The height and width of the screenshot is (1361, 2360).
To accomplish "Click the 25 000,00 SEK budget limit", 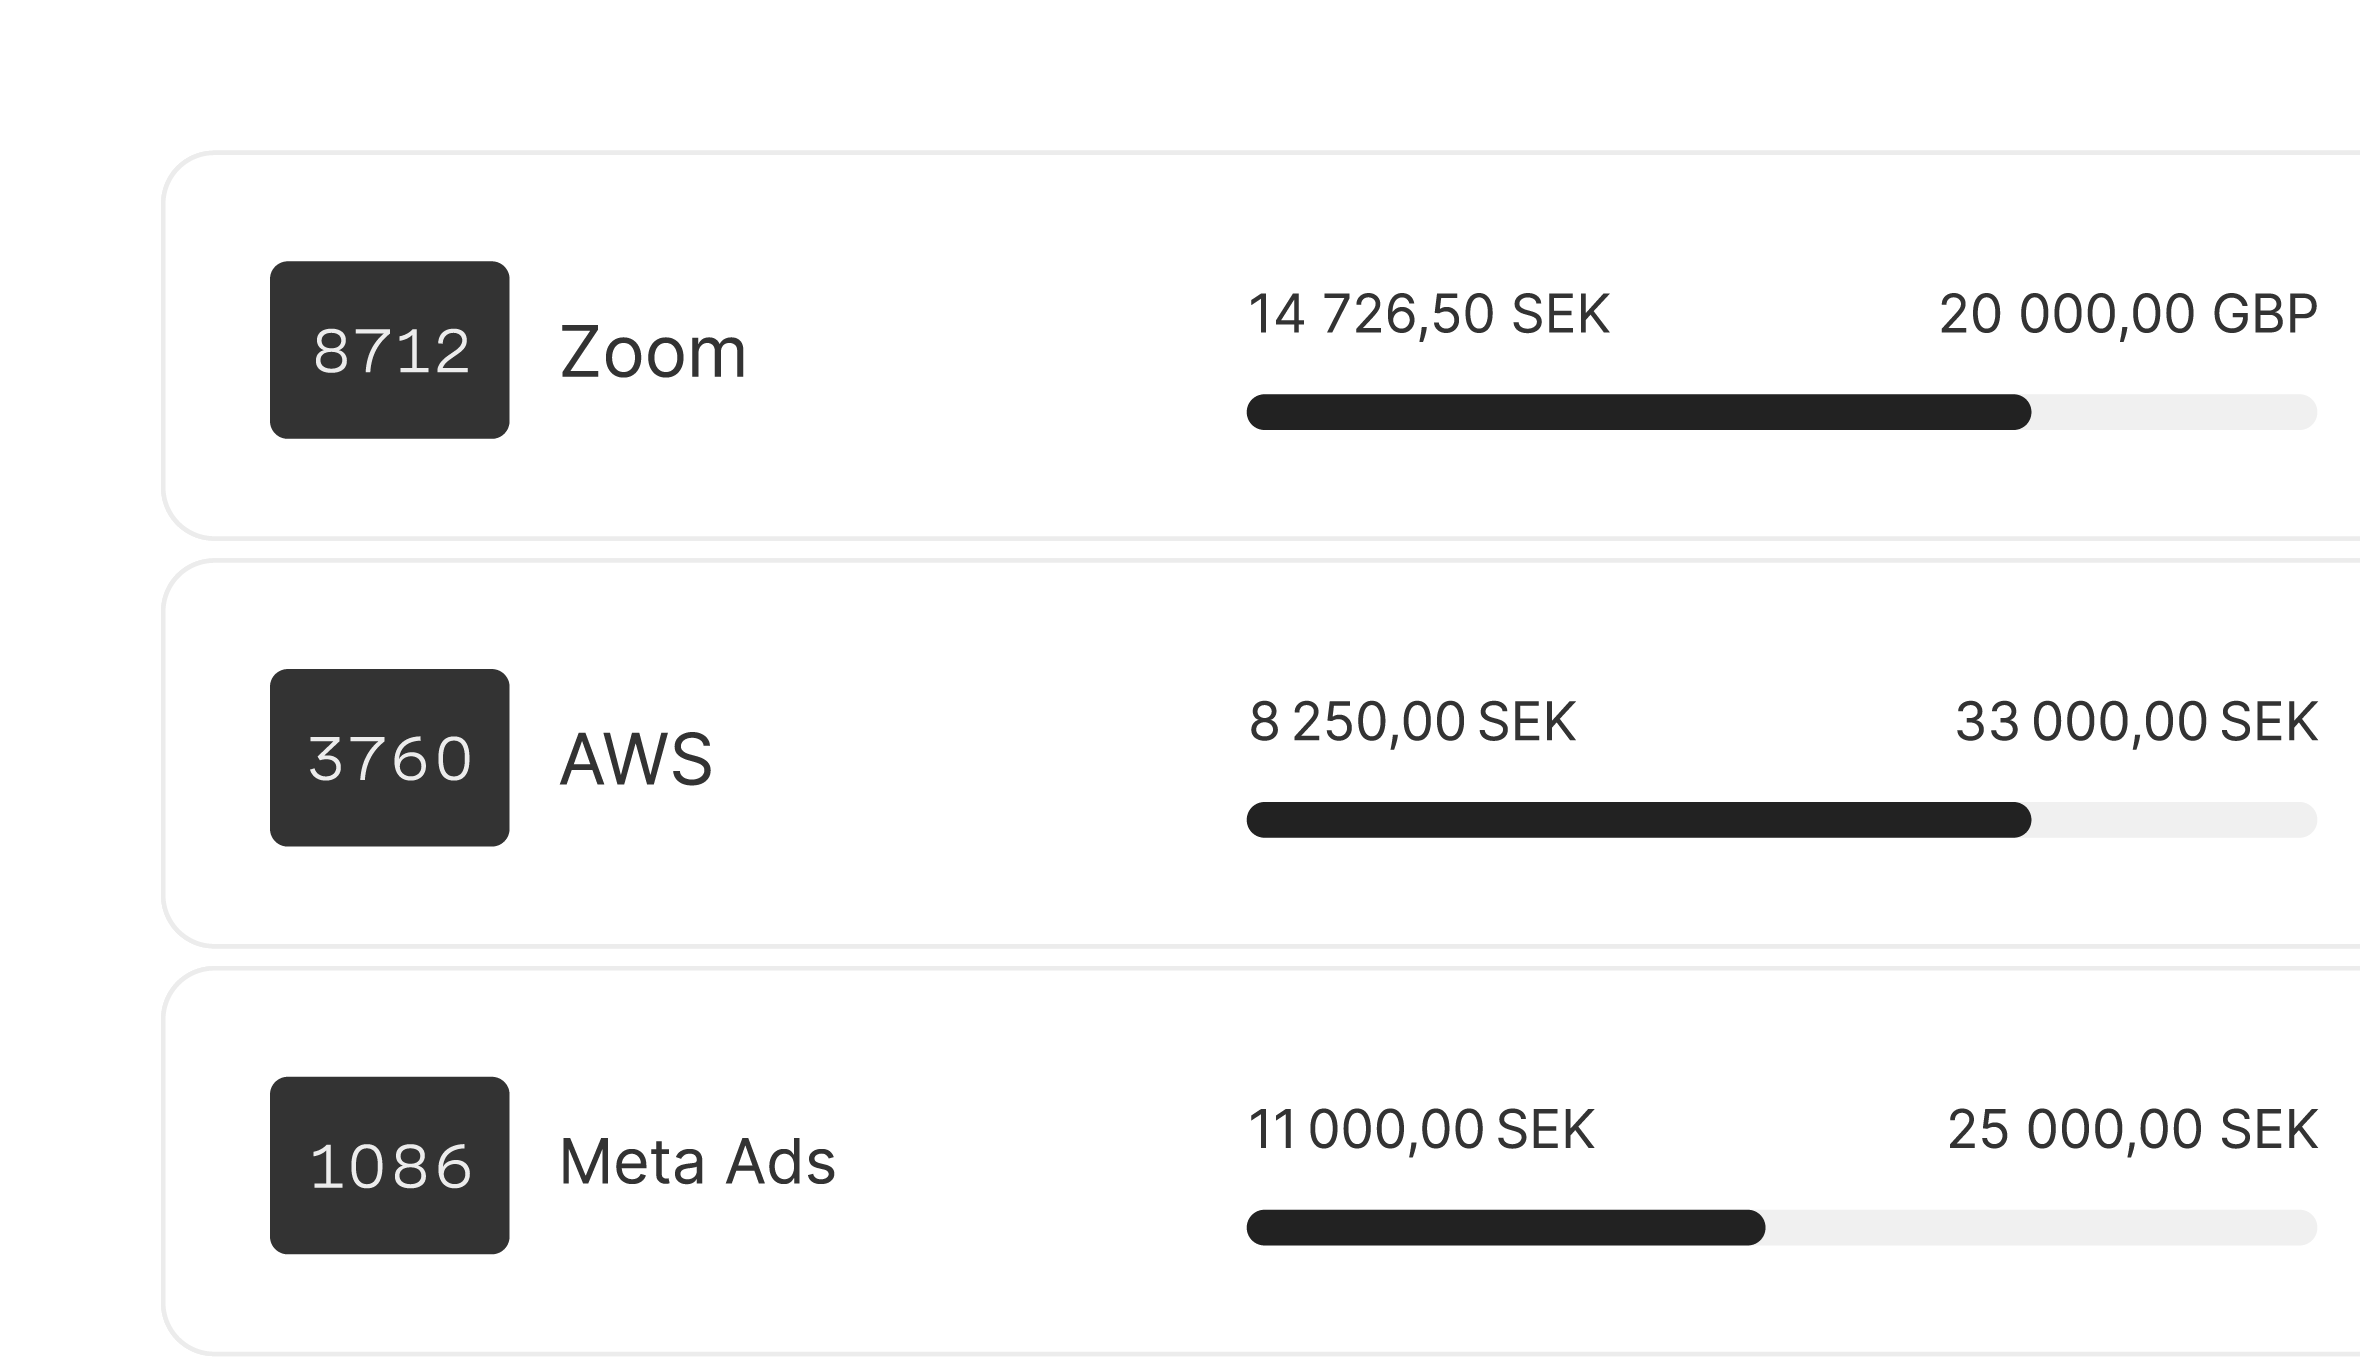I will coord(2132,1130).
